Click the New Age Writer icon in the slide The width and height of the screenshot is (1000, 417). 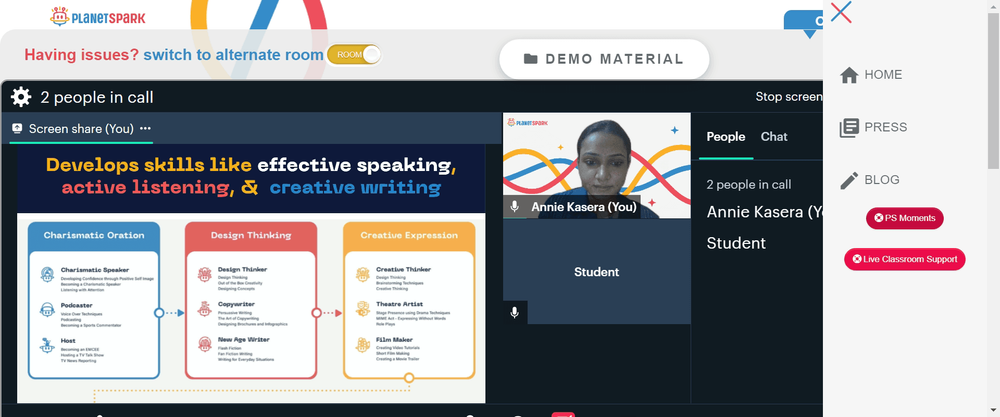[204, 344]
